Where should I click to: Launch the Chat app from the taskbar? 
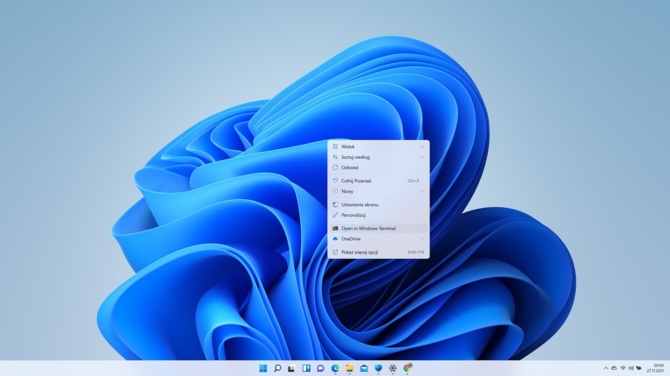[320, 368]
